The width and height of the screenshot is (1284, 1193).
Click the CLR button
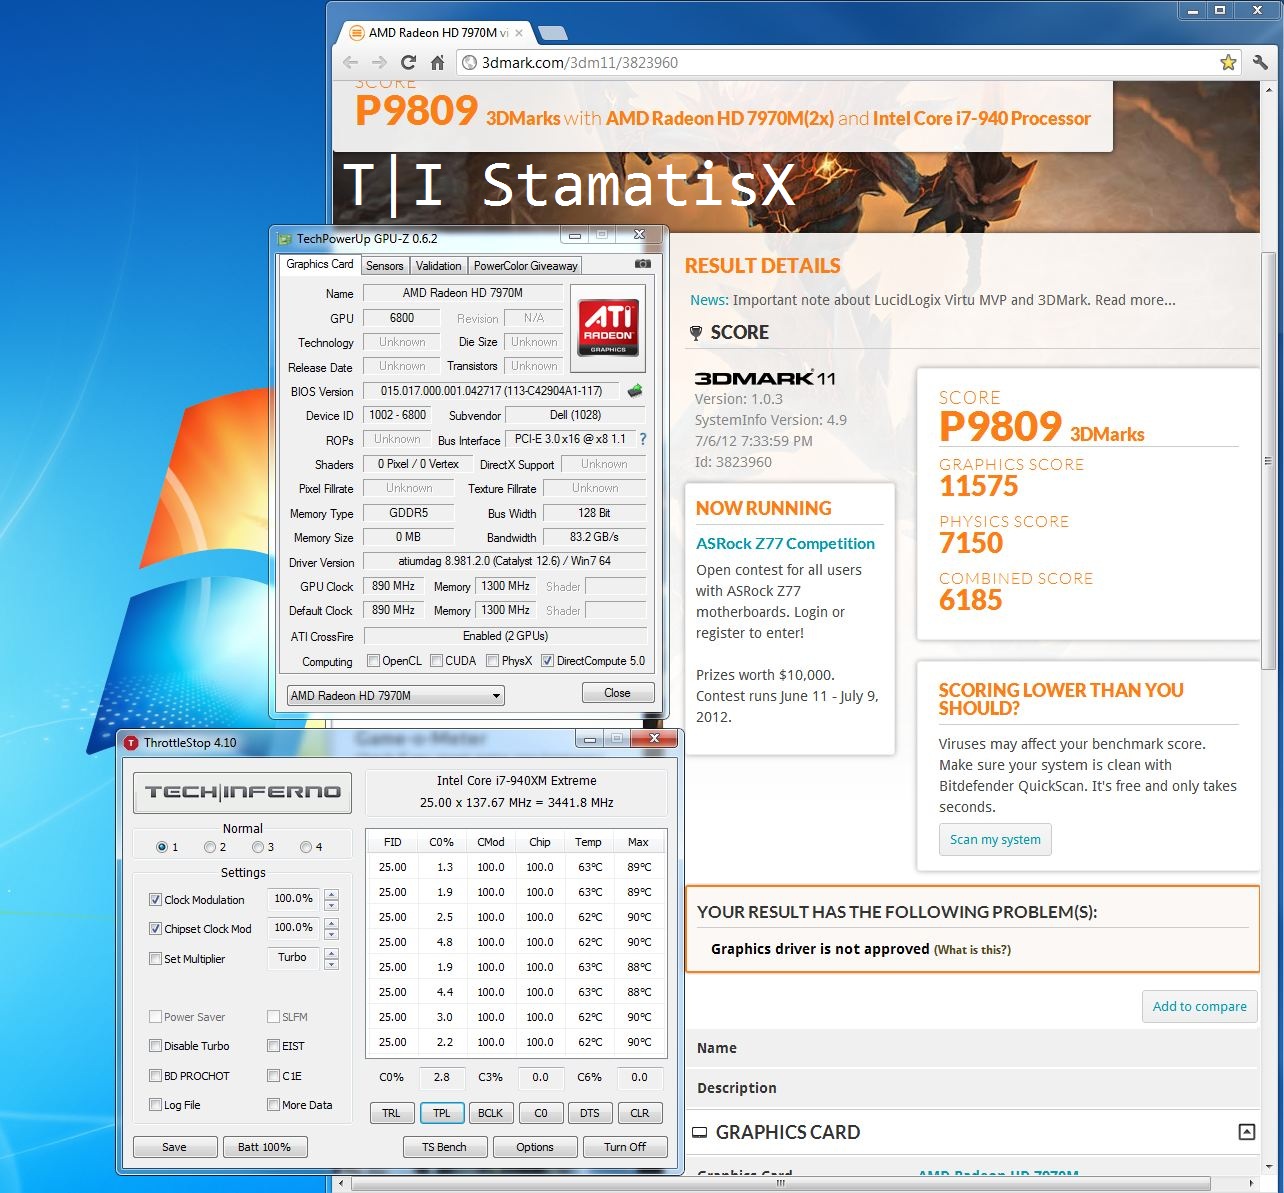point(640,1113)
